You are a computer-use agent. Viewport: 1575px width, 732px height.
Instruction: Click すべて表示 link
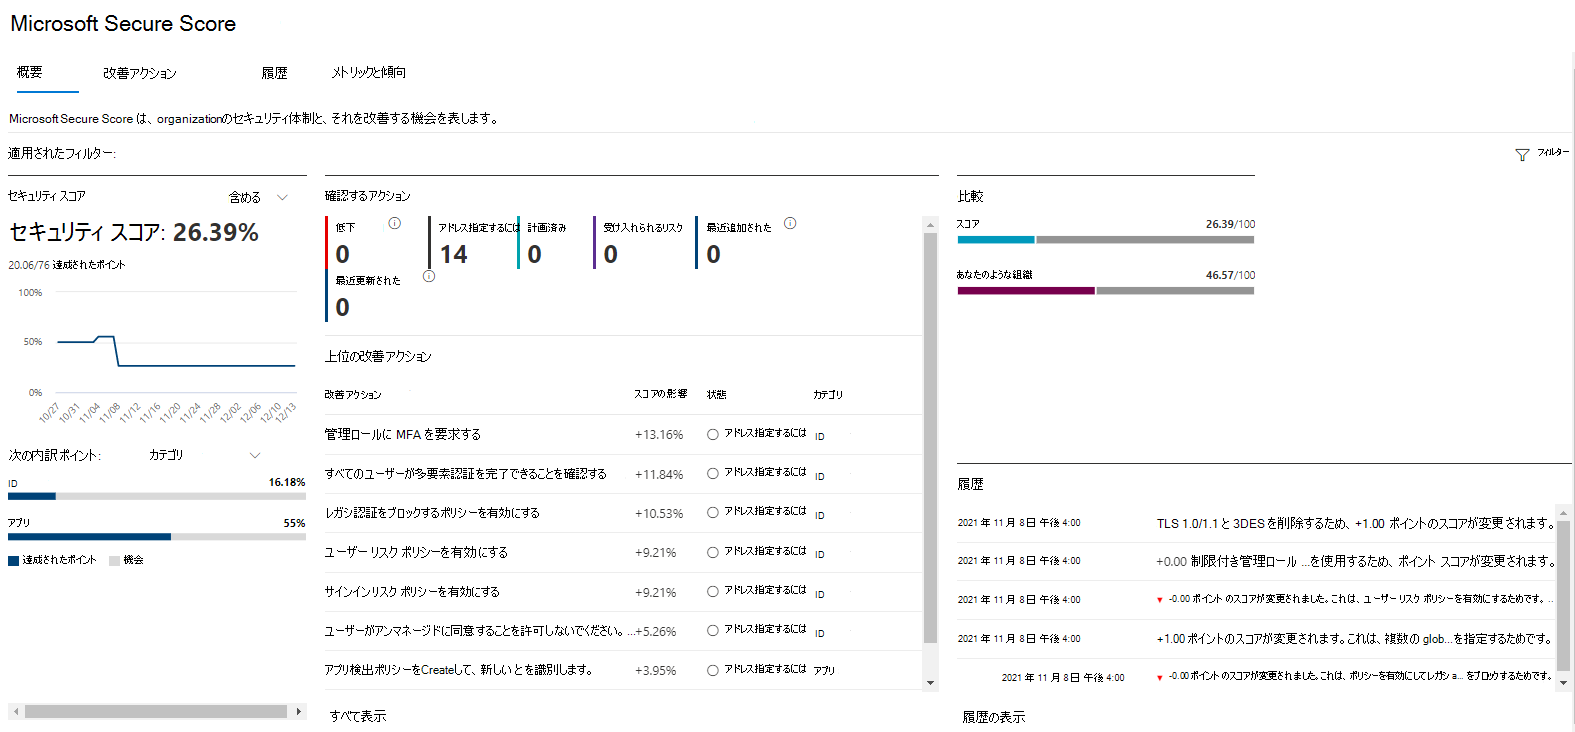coord(358,716)
